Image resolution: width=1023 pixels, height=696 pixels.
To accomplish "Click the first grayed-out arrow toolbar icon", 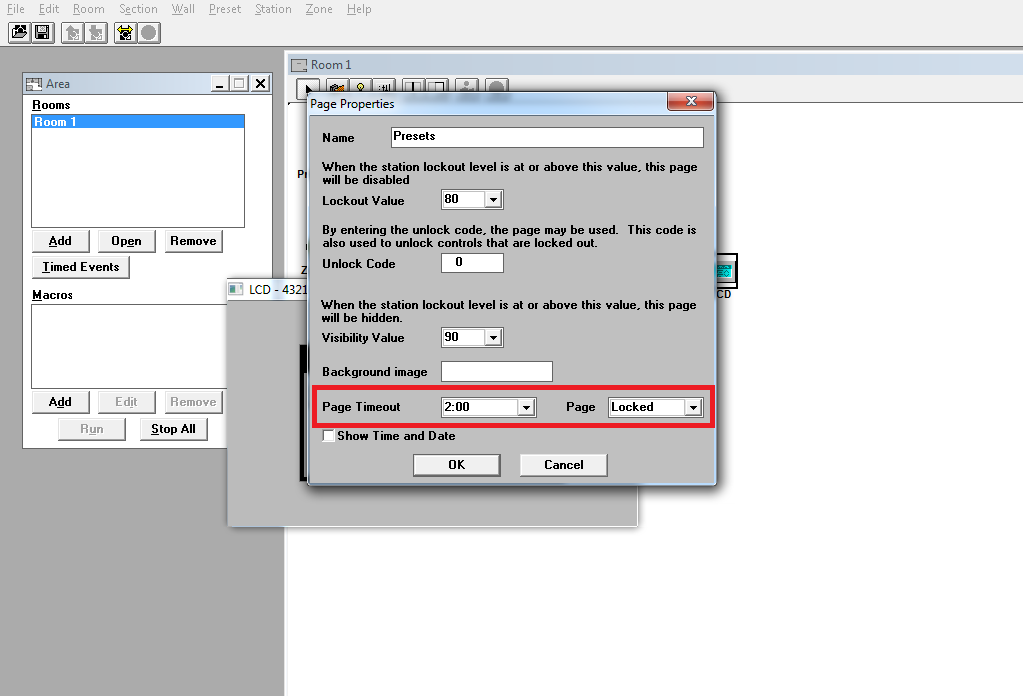I will (x=73, y=33).
